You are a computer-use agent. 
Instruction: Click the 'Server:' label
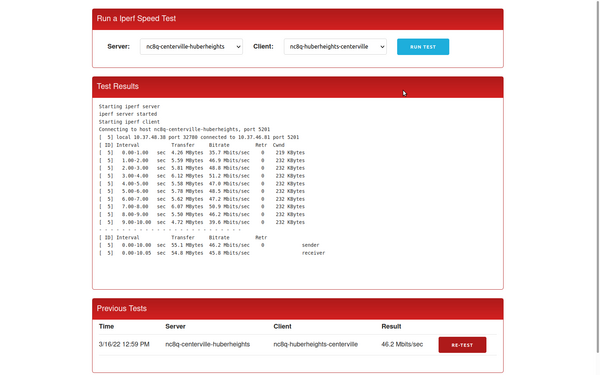pyautogui.click(x=119, y=47)
